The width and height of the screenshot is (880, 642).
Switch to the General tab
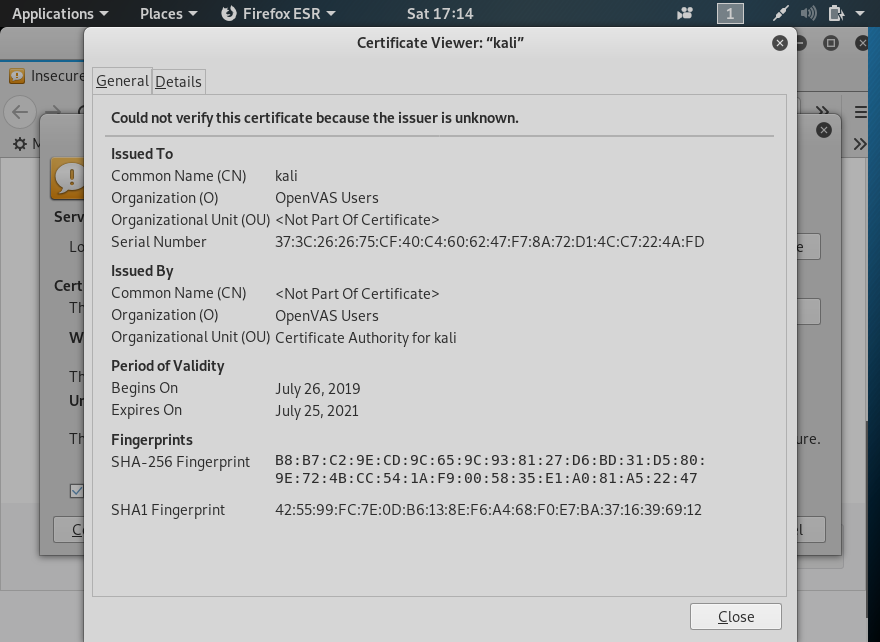pyautogui.click(x=122, y=81)
